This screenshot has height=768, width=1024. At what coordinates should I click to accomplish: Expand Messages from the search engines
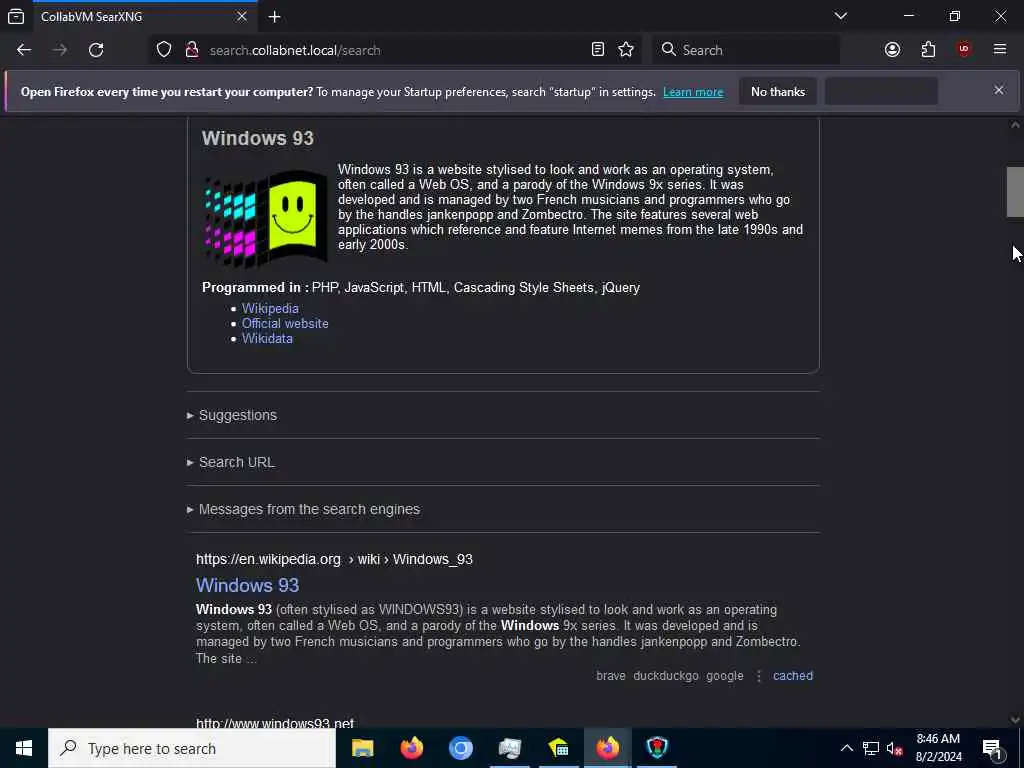coord(303,509)
